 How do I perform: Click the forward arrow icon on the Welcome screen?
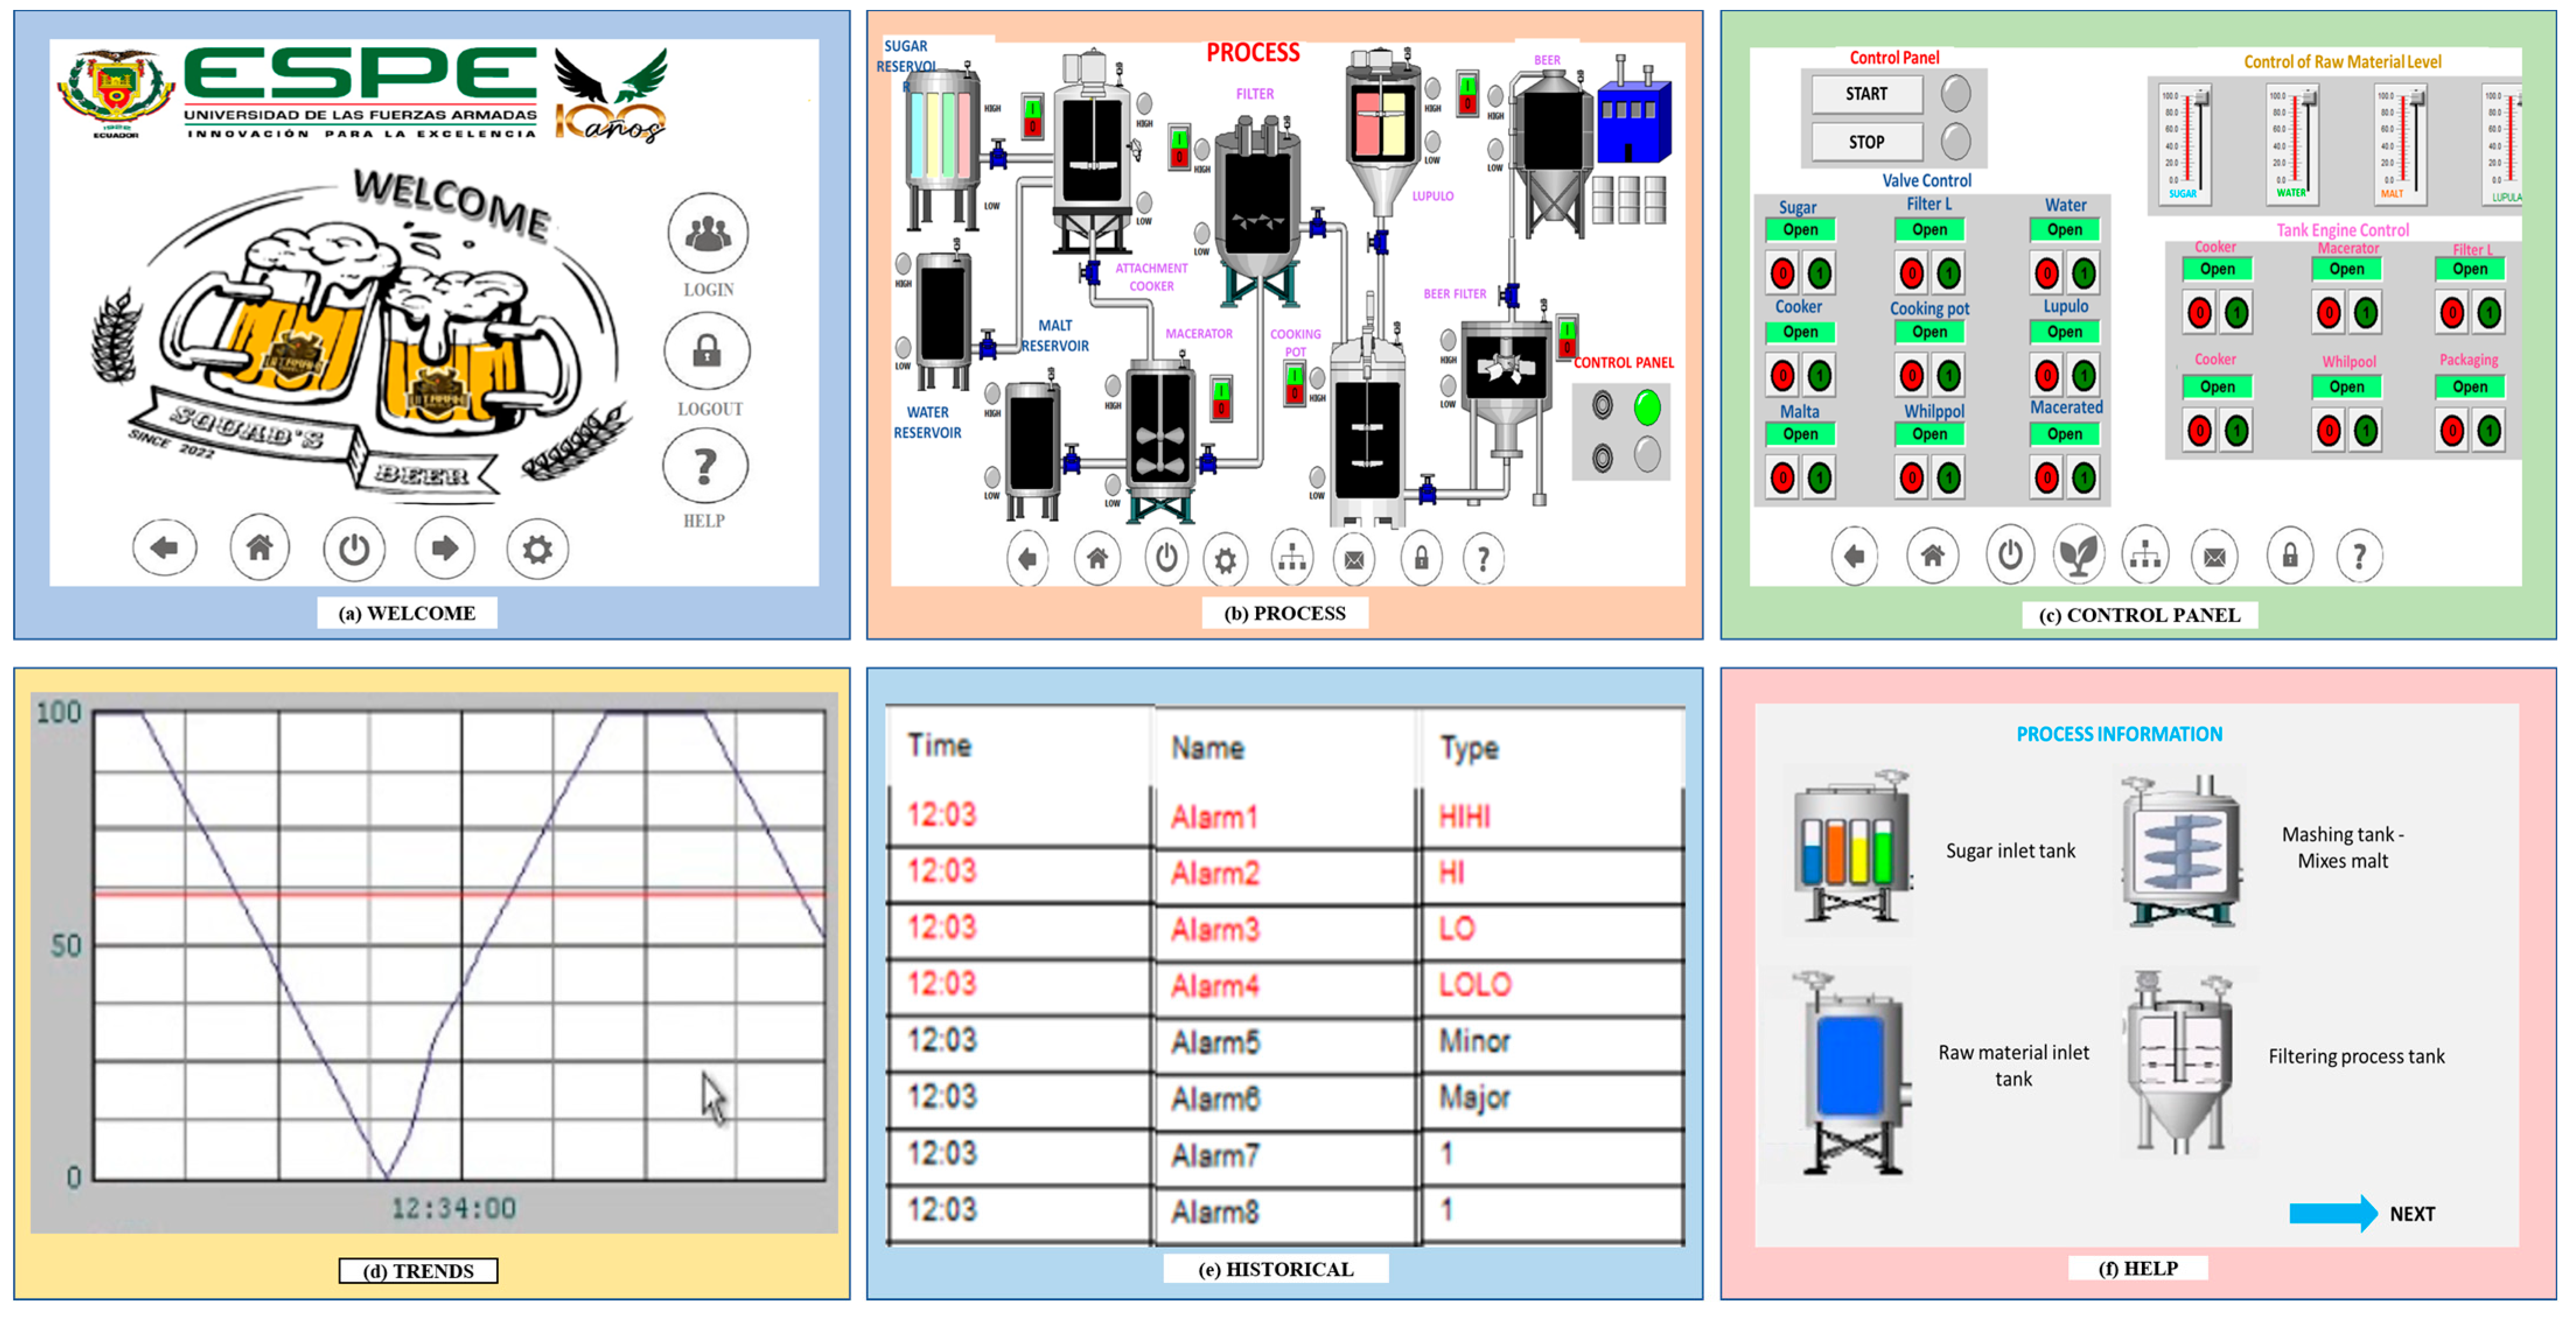[x=446, y=548]
